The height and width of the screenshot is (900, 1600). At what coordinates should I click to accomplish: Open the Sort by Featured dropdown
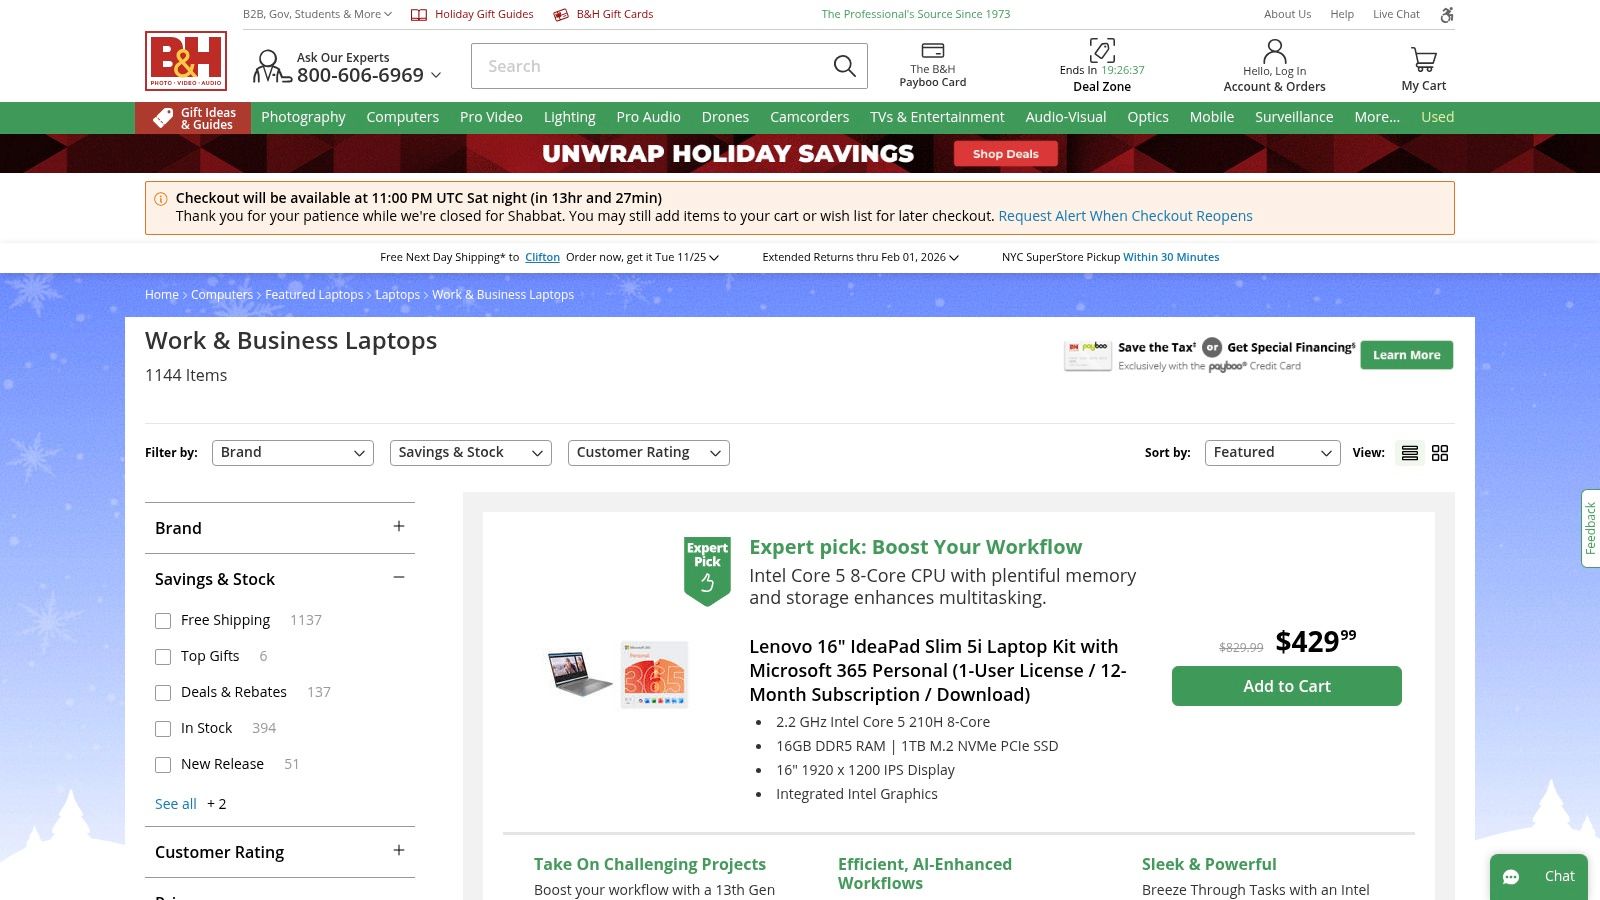tap(1273, 453)
